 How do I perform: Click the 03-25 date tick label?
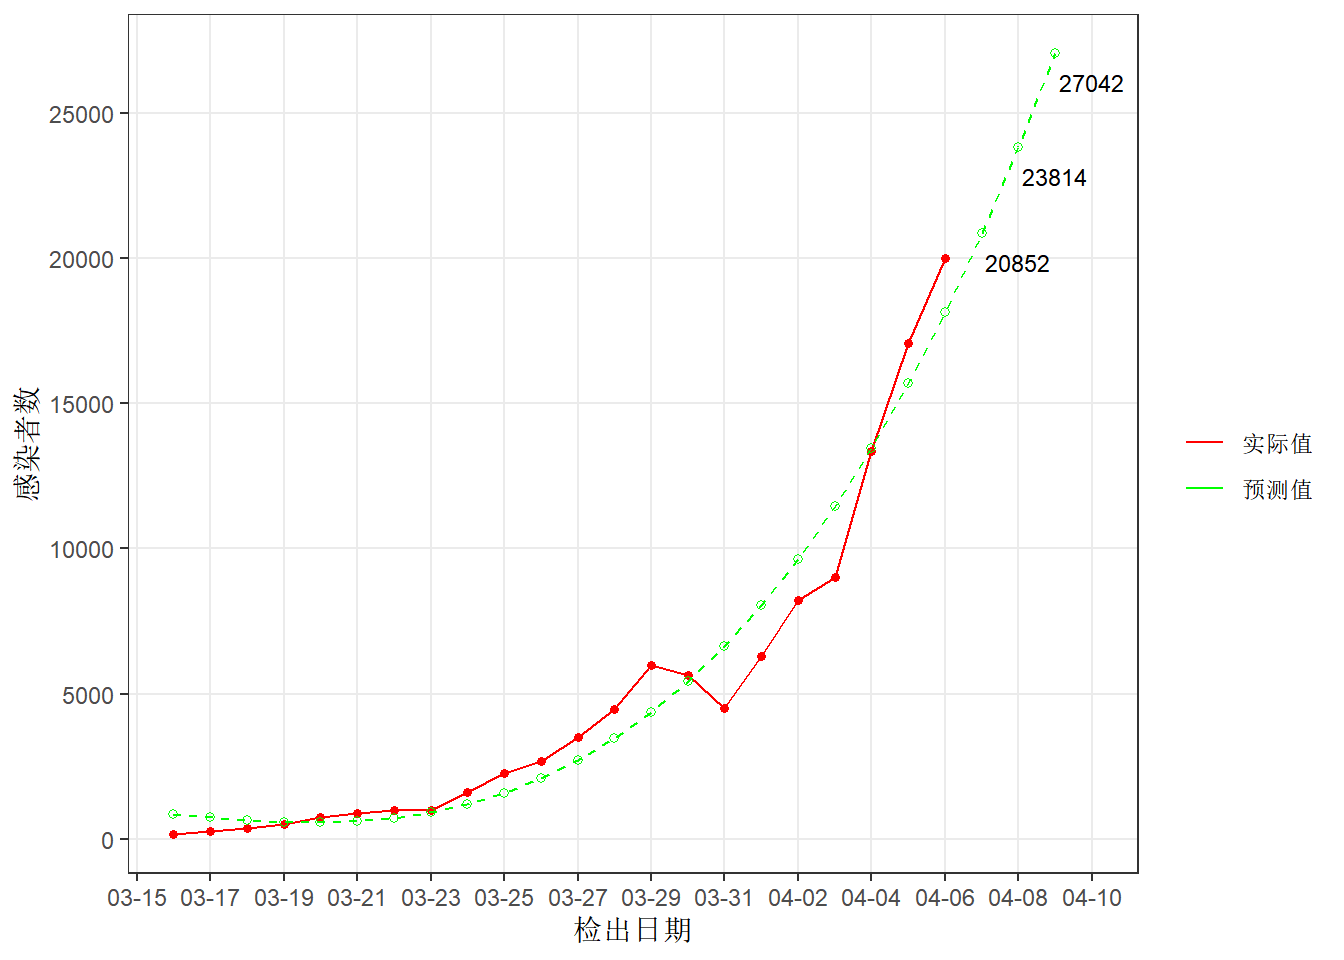pos(504,898)
